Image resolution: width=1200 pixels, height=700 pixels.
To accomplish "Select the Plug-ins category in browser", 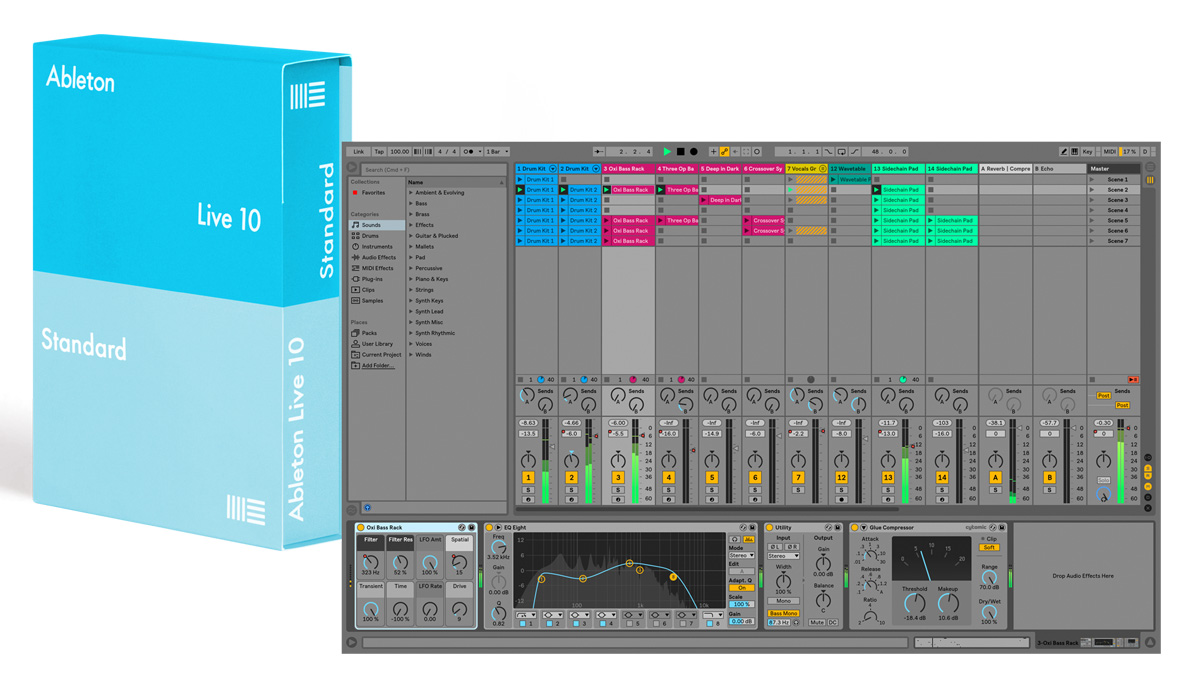I will pos(372,279).
